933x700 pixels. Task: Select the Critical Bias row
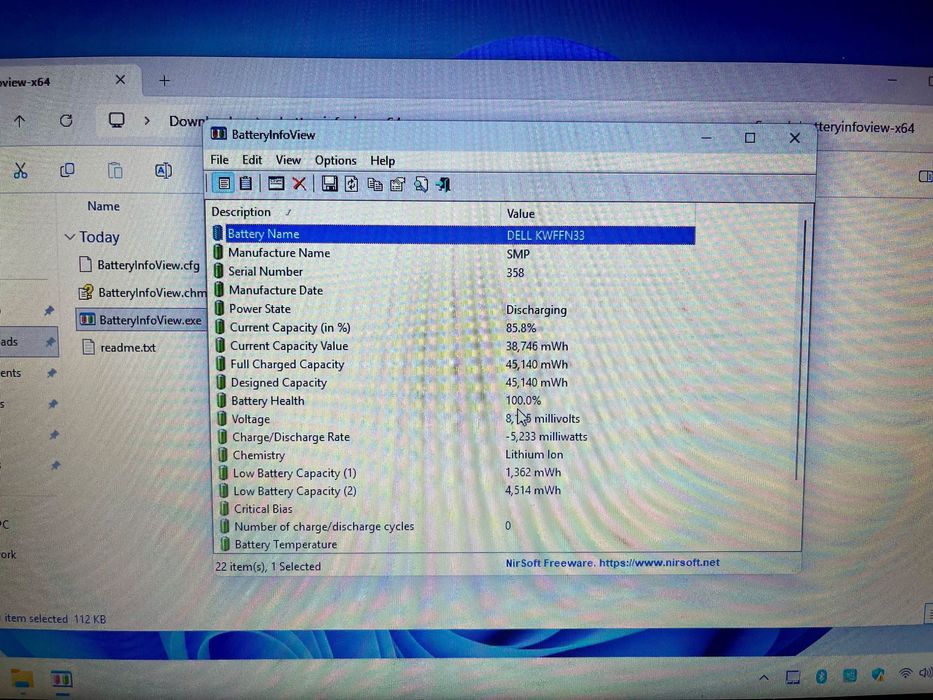pyautogui.click(x=453, y=509)
